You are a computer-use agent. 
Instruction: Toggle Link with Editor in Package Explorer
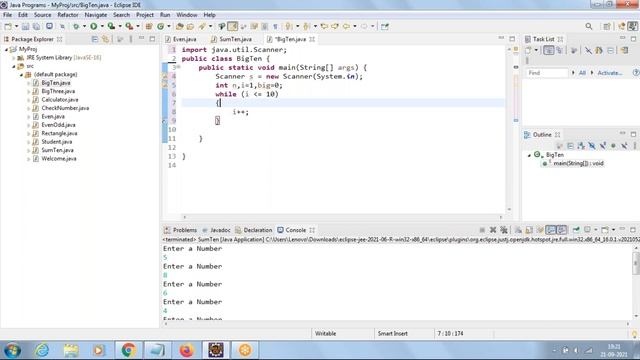click(106, 39)
